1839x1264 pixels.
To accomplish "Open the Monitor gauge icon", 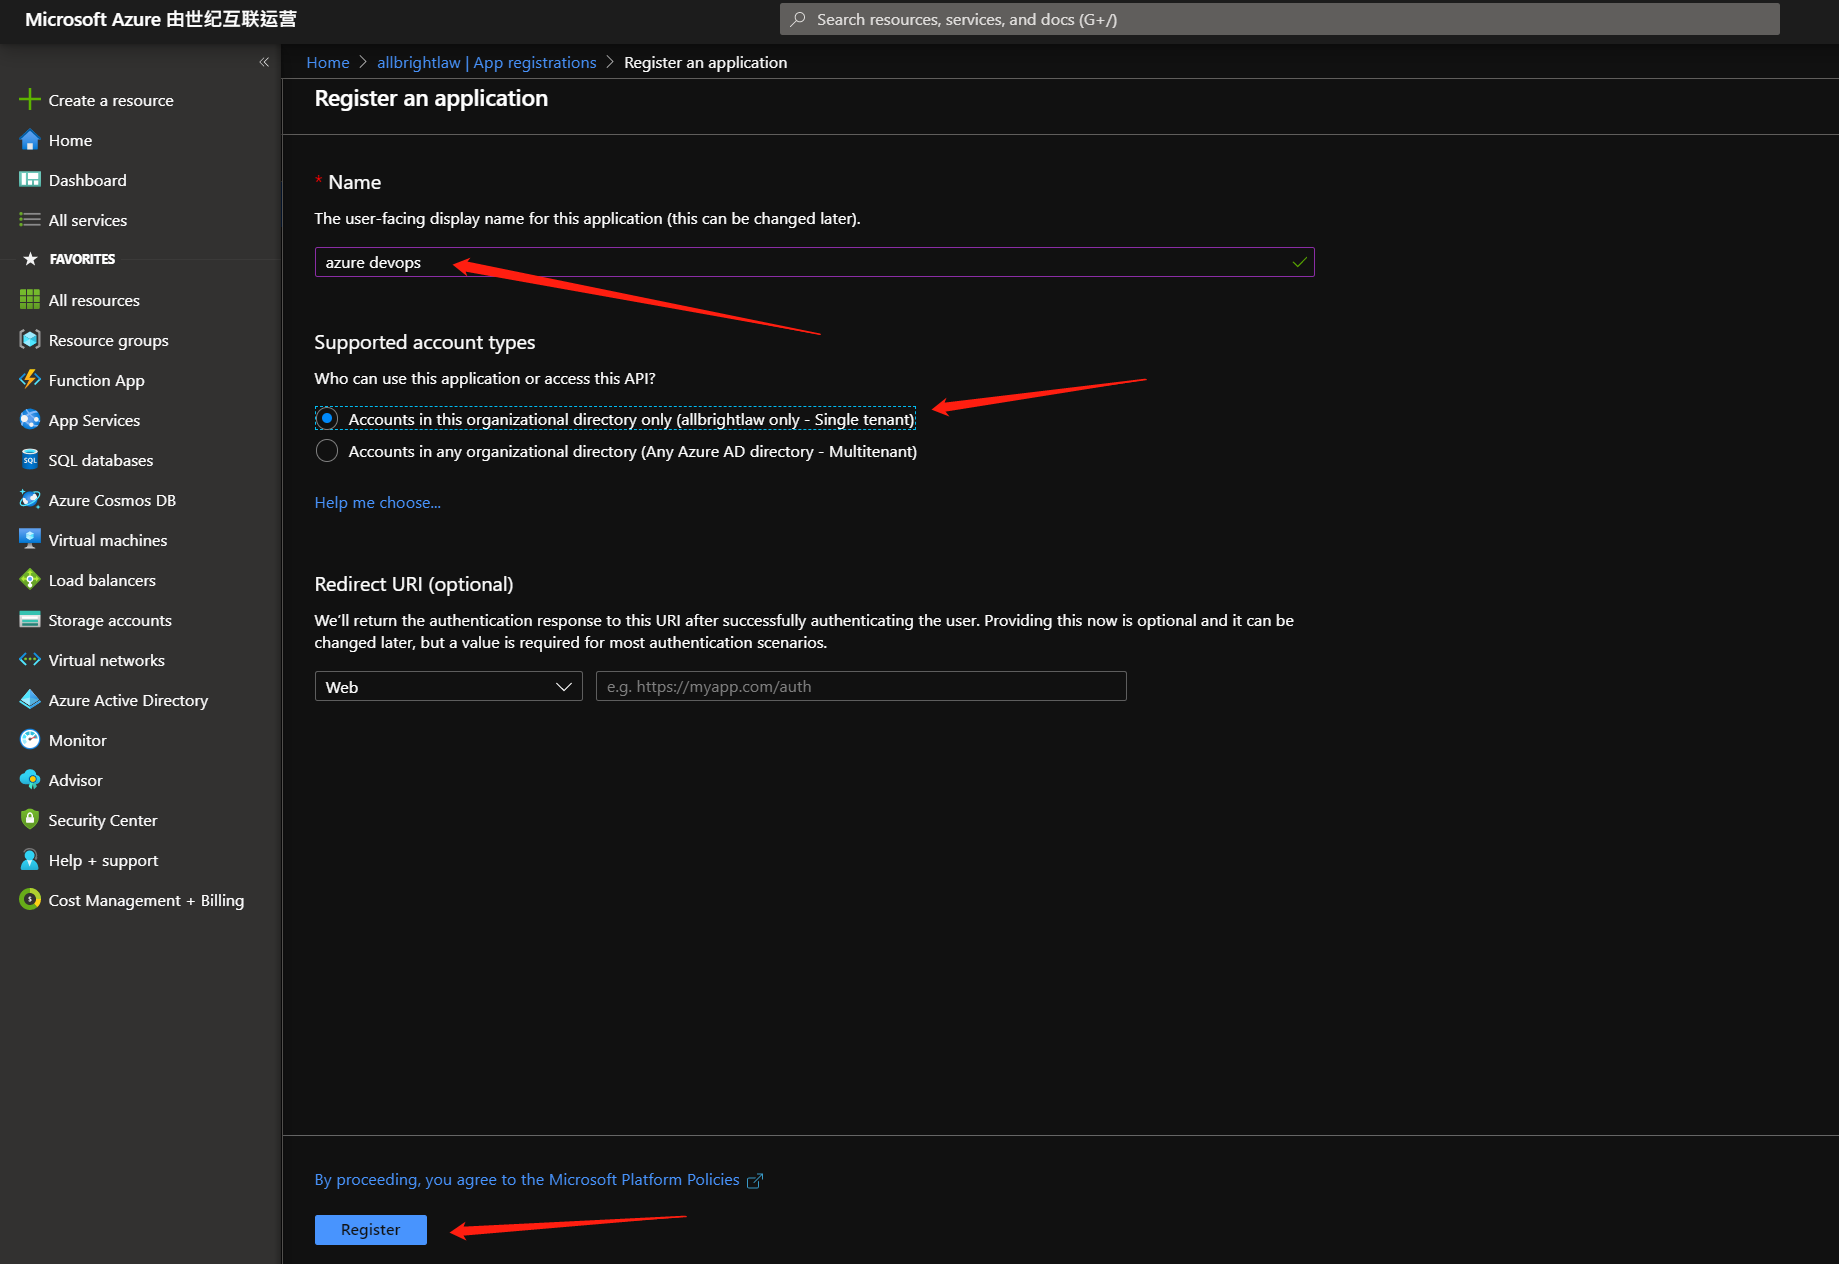I will (30, 740).
